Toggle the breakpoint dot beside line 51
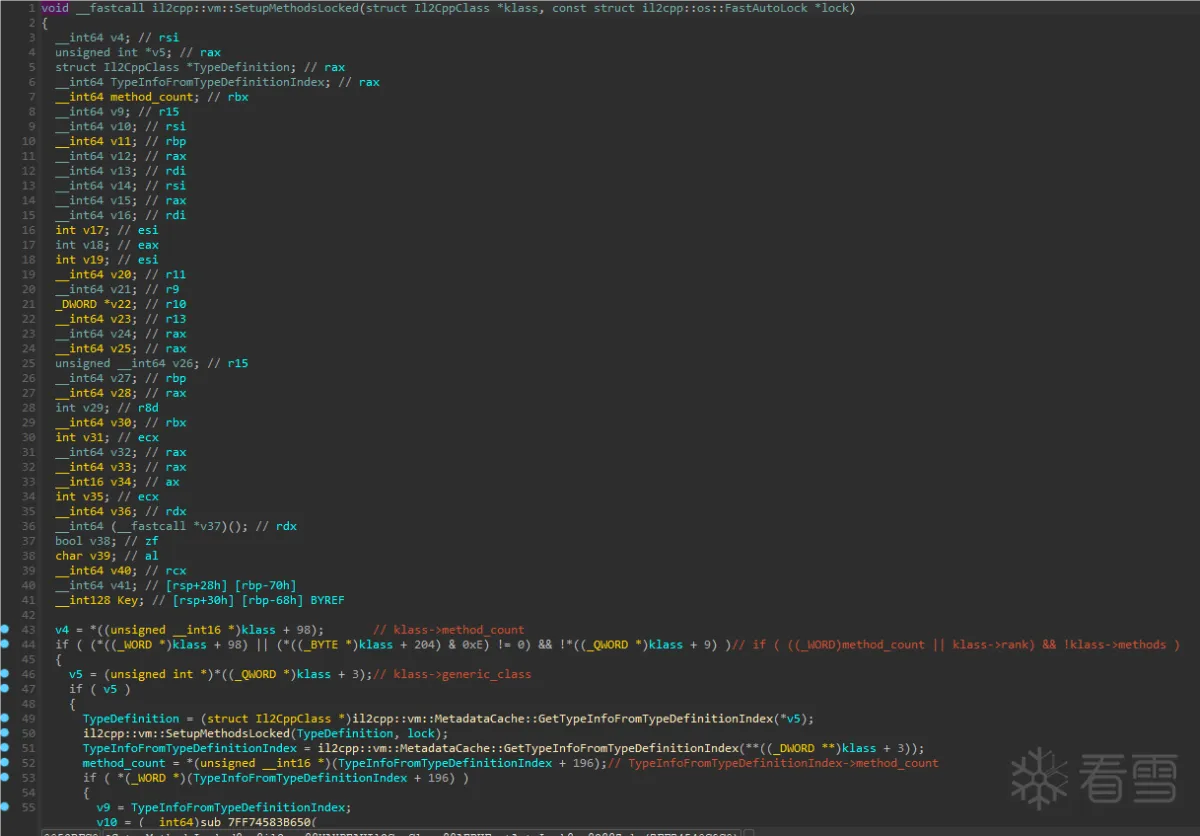 pyautogui.click(x=5, y=748)
